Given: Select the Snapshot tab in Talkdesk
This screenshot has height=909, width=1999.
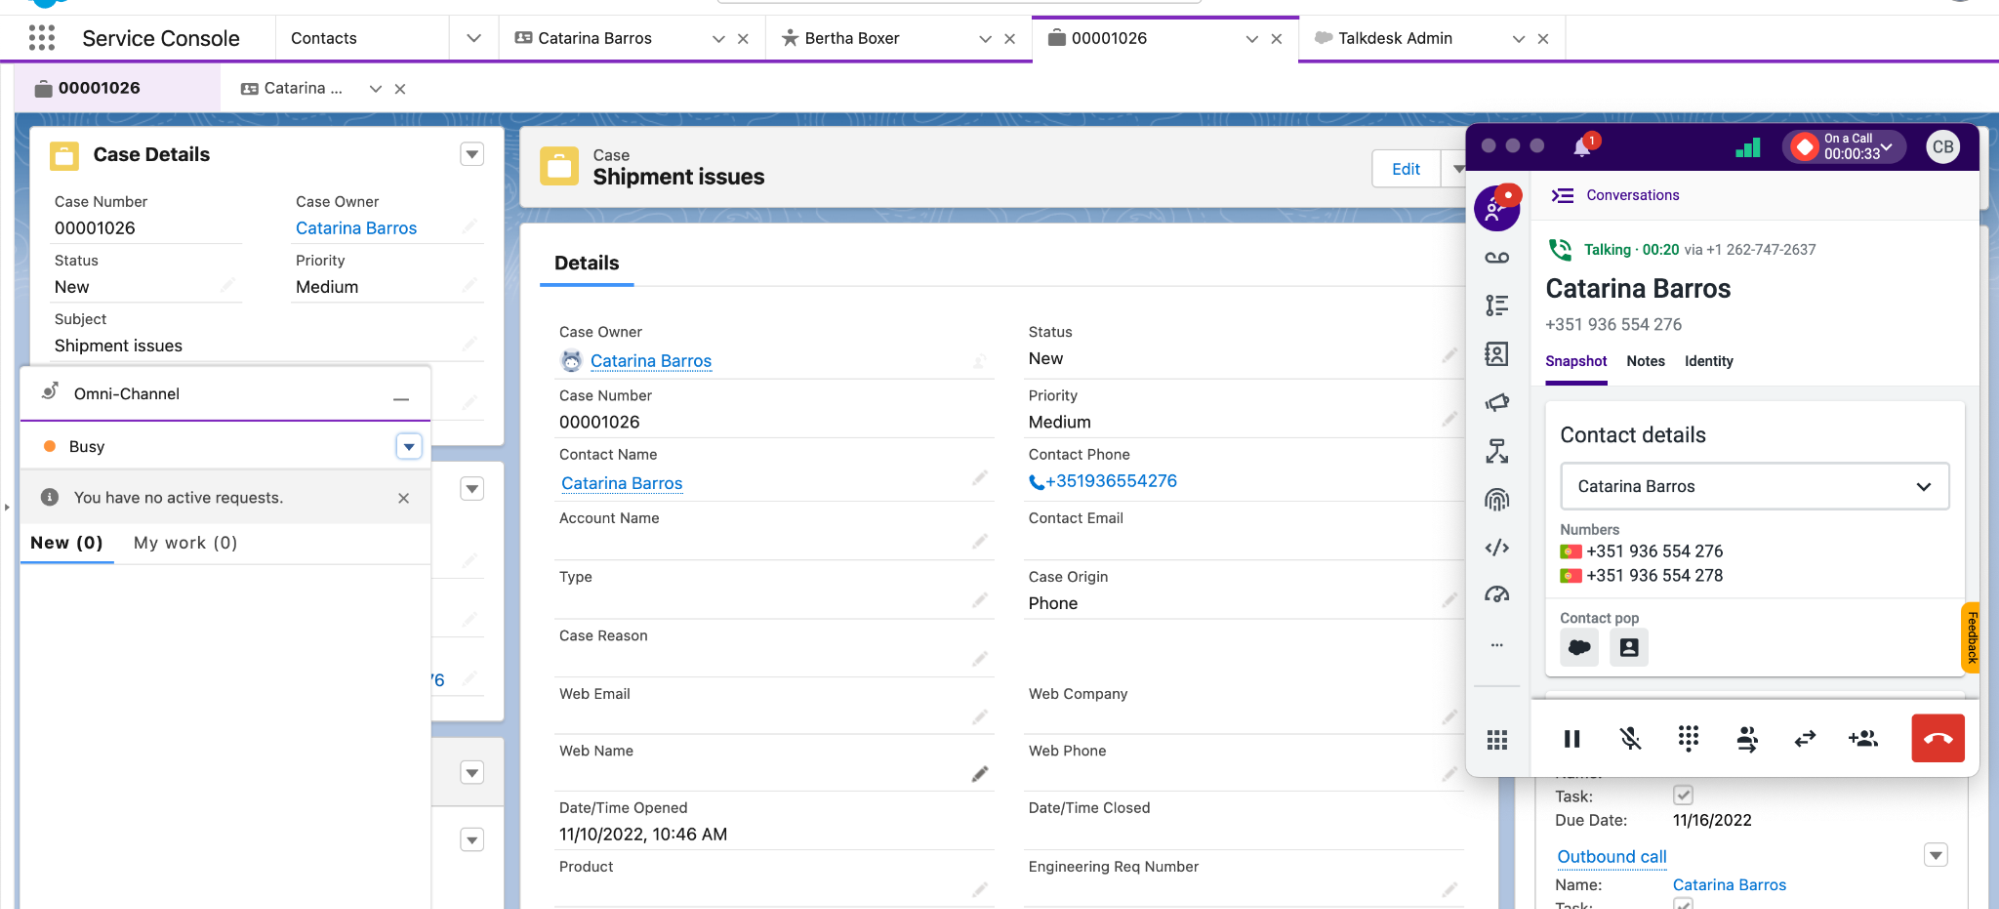Looking at the screenshot, I should tap(1575, 361).
